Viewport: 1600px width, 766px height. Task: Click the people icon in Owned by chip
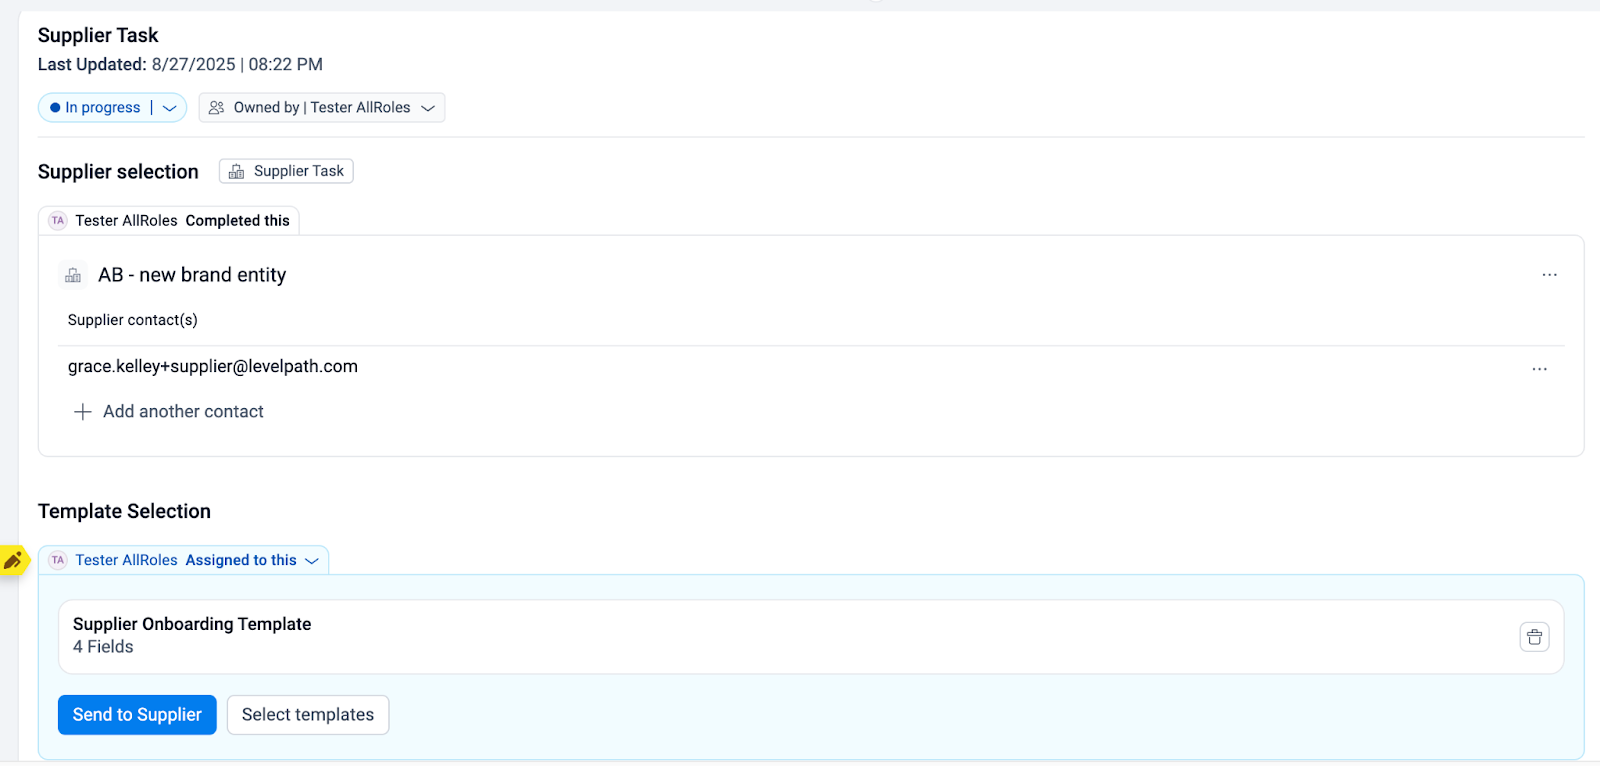click(x=216, y=108)
